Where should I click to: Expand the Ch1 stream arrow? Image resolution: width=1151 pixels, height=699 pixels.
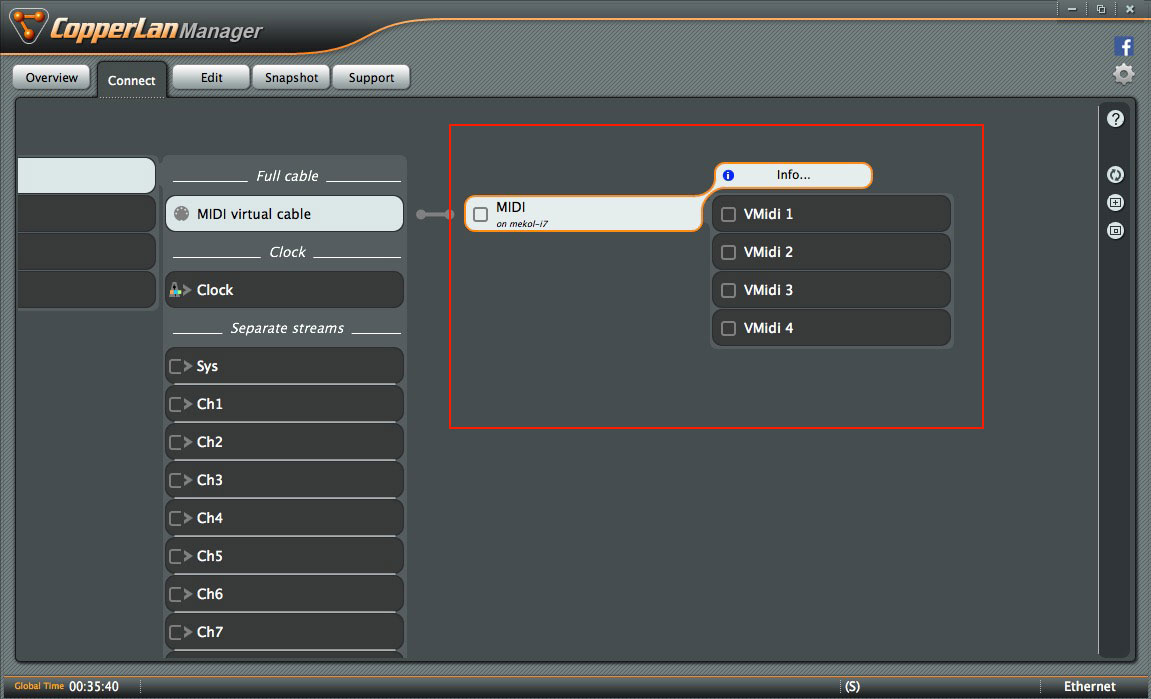187,404
